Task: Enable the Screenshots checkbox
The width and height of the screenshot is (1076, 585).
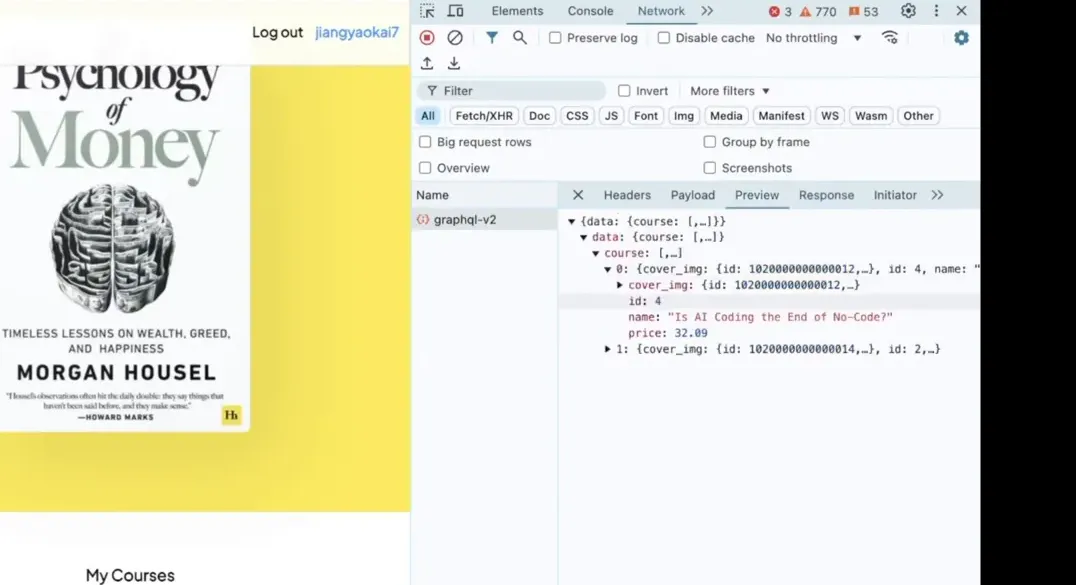Action: click(x=710, y=168)
